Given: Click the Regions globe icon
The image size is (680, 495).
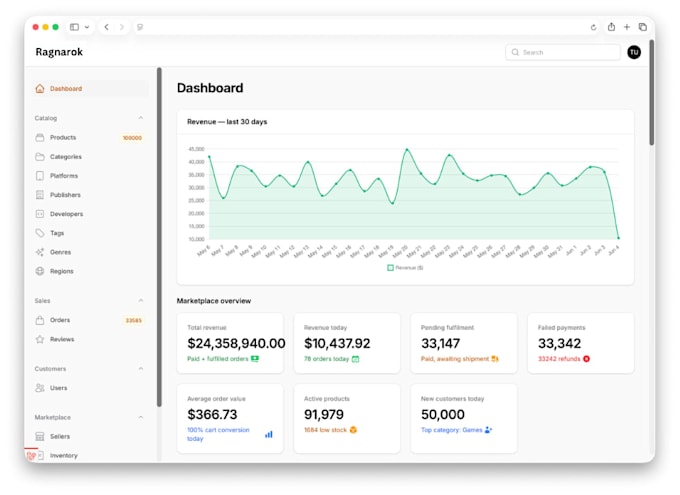Looking at the screenshot, I should (x=40, y=271).
